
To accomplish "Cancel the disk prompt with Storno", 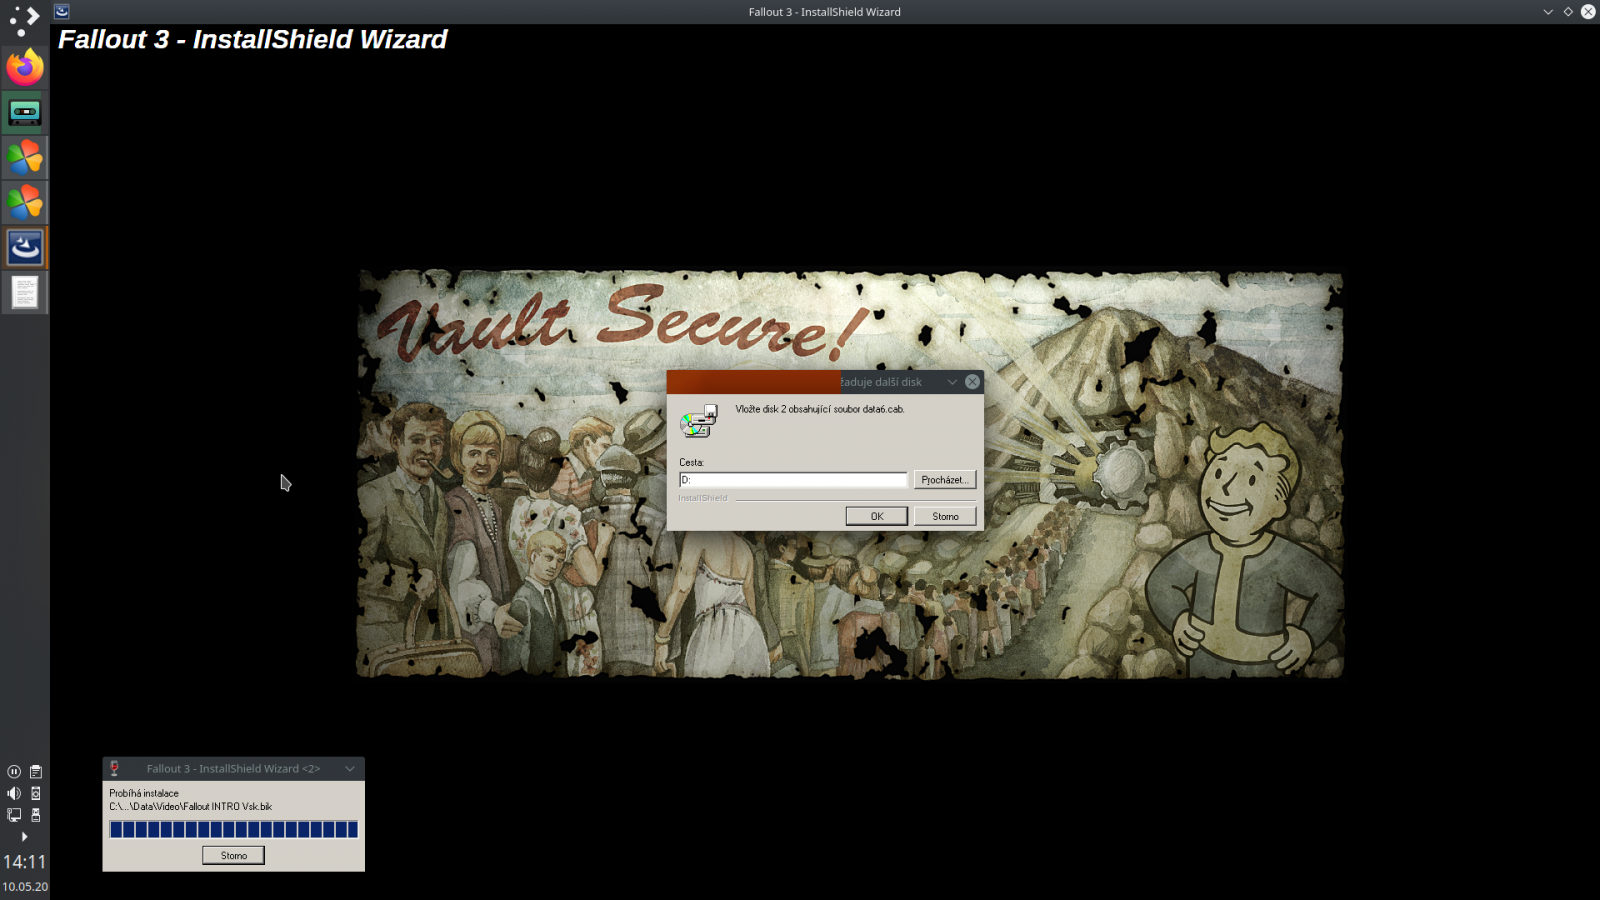I will [944, 515].
